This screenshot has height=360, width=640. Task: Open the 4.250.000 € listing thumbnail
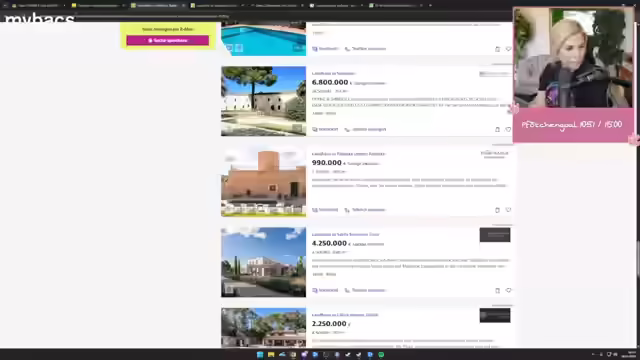[x=263, y=262]
